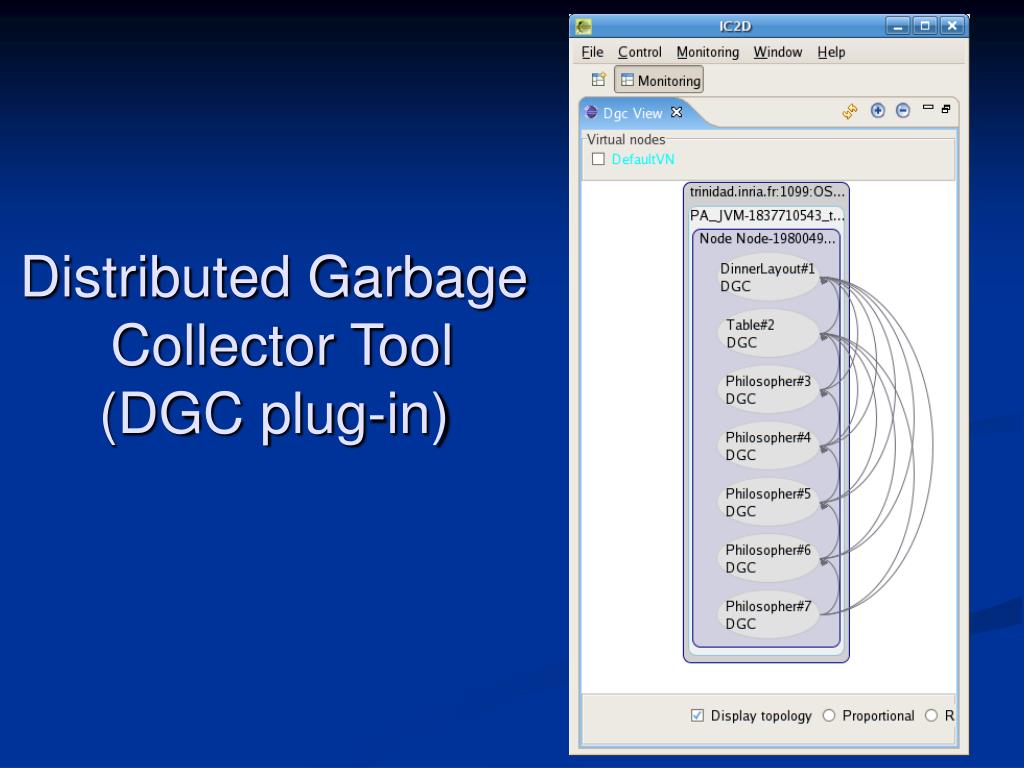Click the DinnerLayout#1 active object
Viewport: 1024px width, 768px height.
767,277
